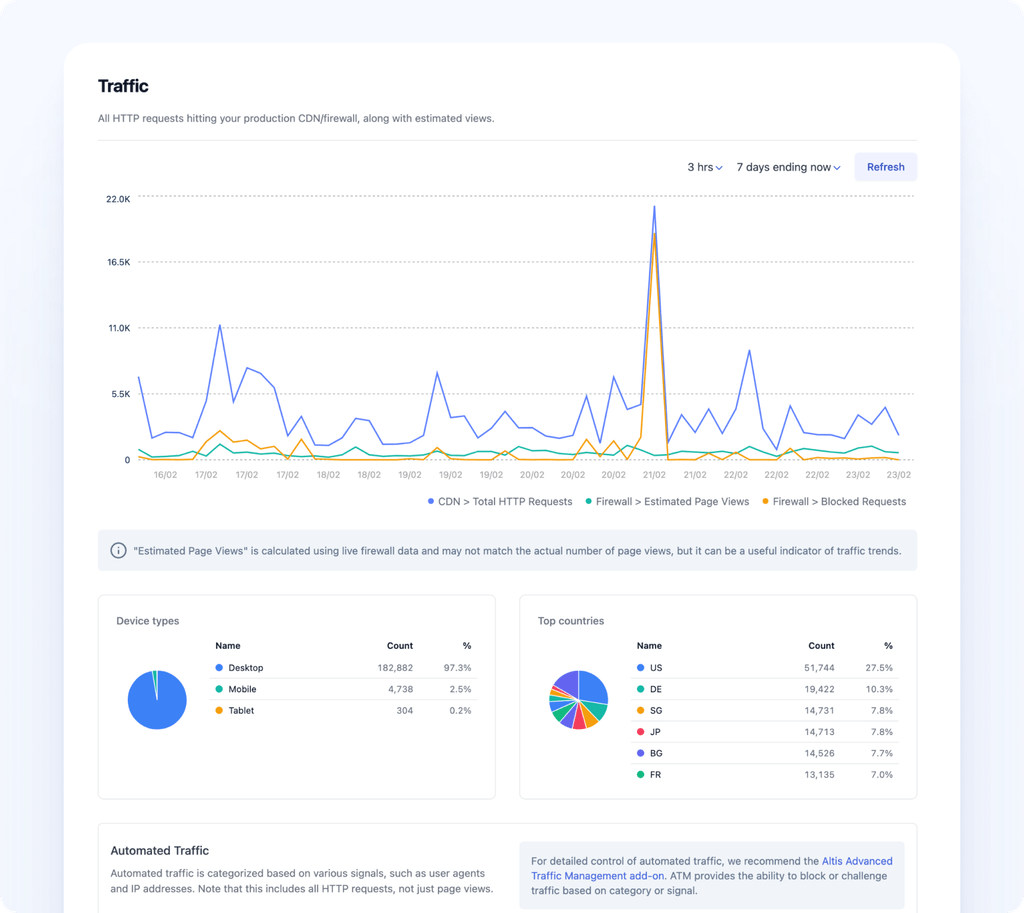The height and width of the screenshot is (913, 1024).
Task: Click the blue US country dot
Action: pos(641,668)
